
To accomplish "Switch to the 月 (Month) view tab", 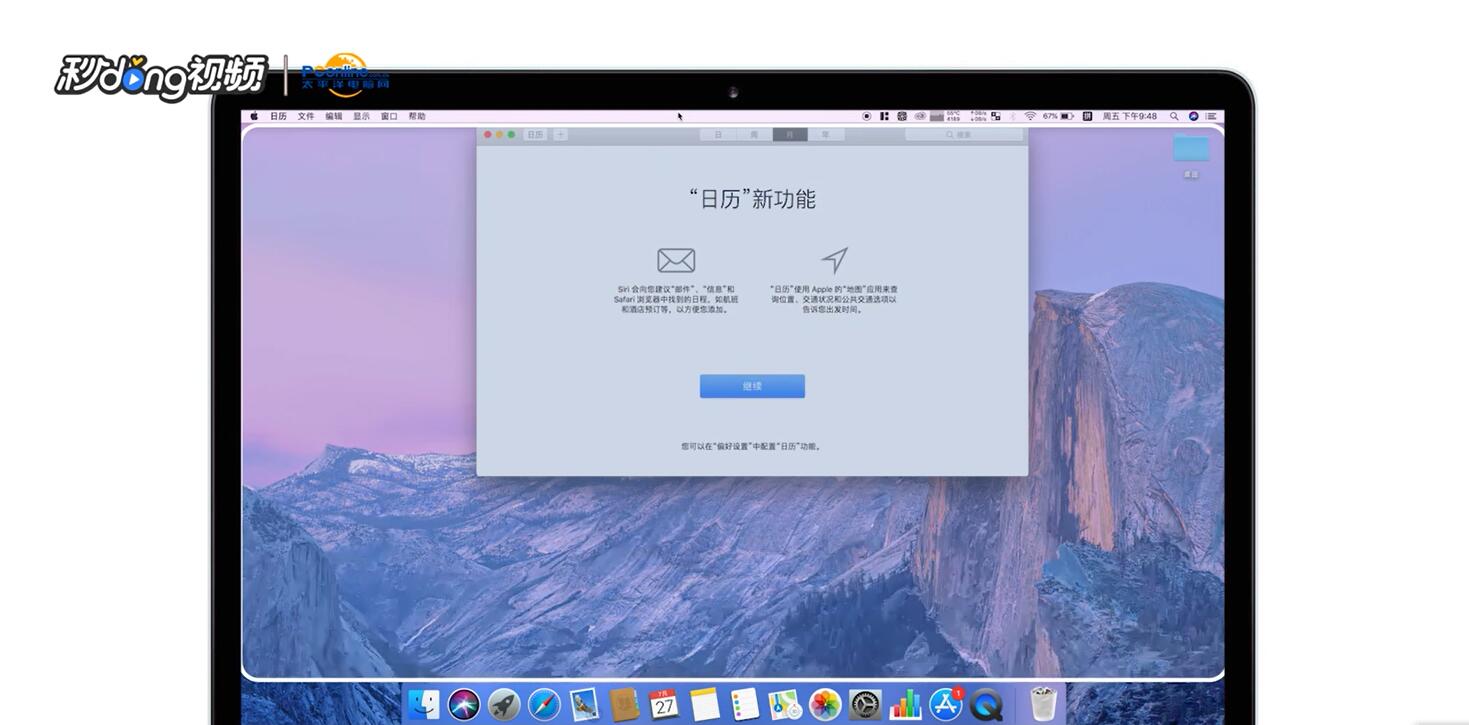I will [790, 135].
